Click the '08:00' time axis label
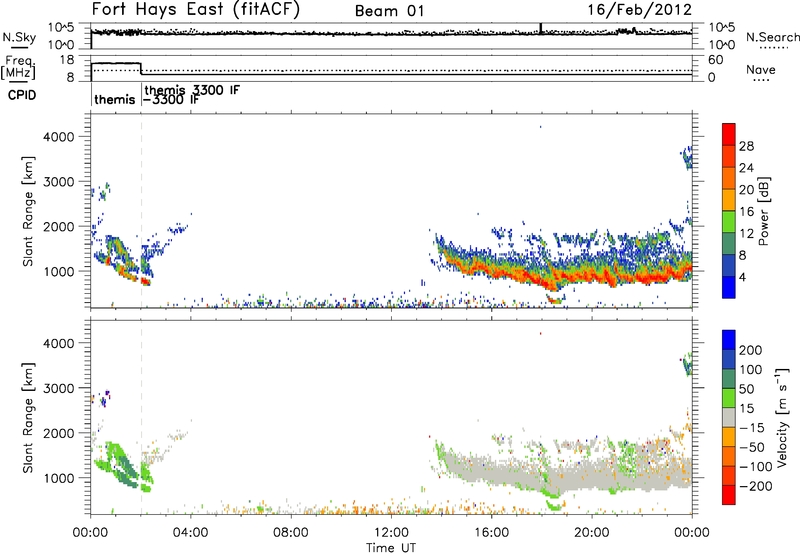The width and height of the screenshot is (800, 554). pyautogui.click(x=291, y=533)
